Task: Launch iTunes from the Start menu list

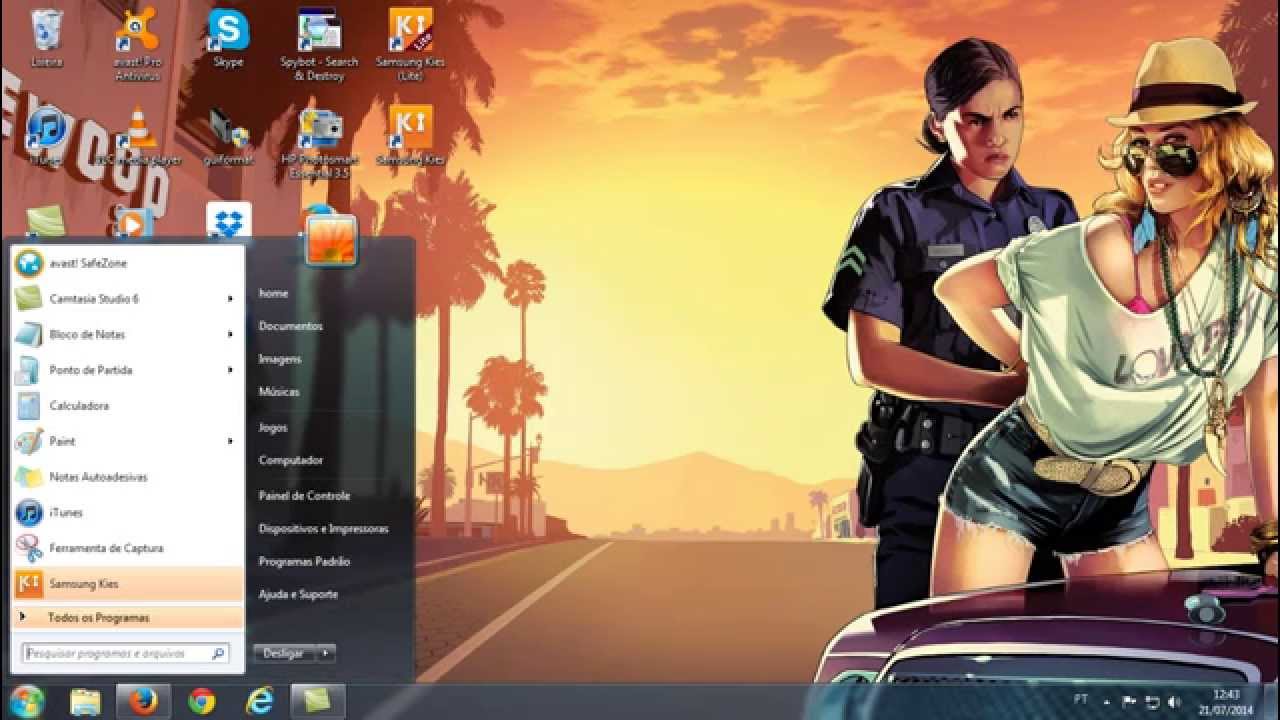Action: pyautogui.click(x=128, y=513)
